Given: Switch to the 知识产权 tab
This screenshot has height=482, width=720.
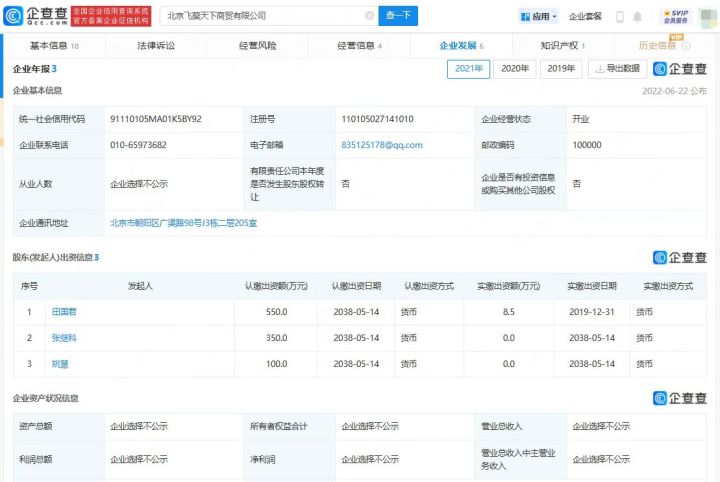Looking at the screenshot, I should pyautogui.click(x=562, y=45).
